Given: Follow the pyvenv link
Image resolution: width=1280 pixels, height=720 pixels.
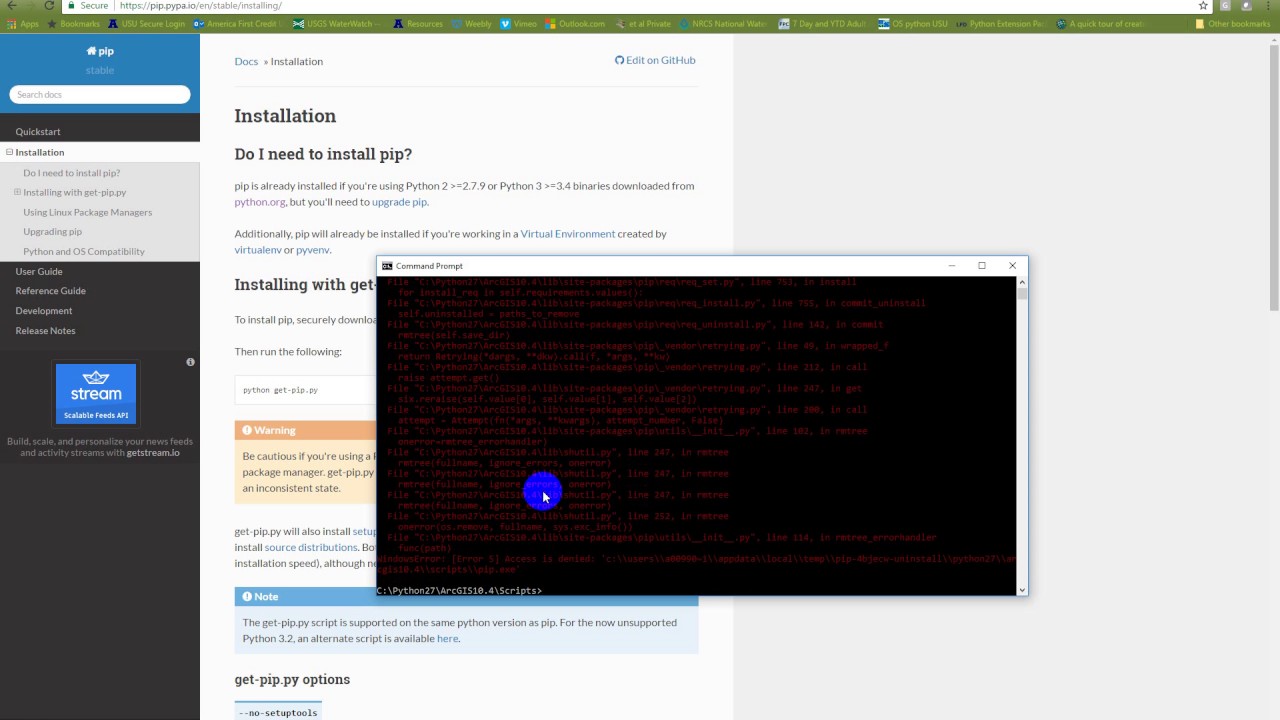Looking at the screenshot, I should pos(312,250).
